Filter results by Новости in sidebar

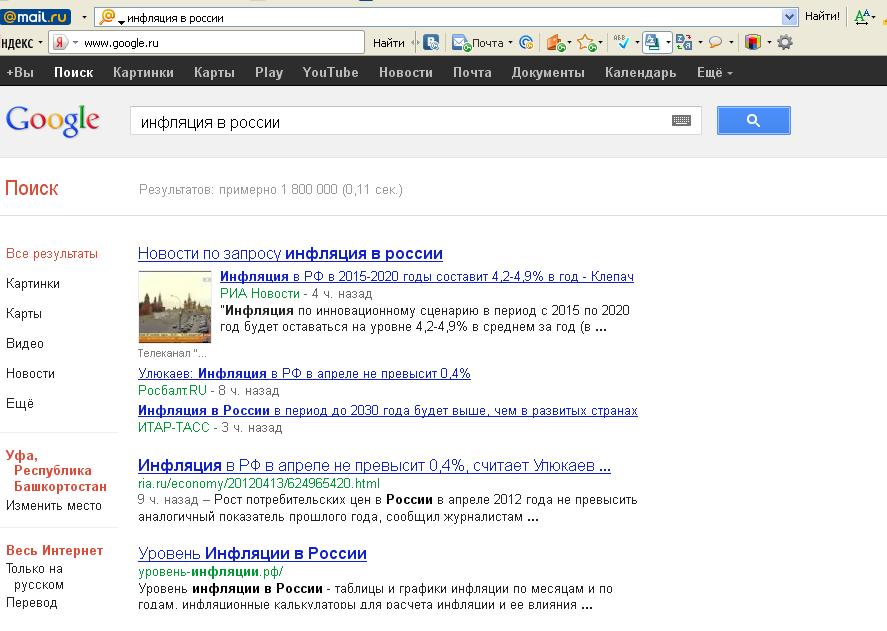(31, 374)
